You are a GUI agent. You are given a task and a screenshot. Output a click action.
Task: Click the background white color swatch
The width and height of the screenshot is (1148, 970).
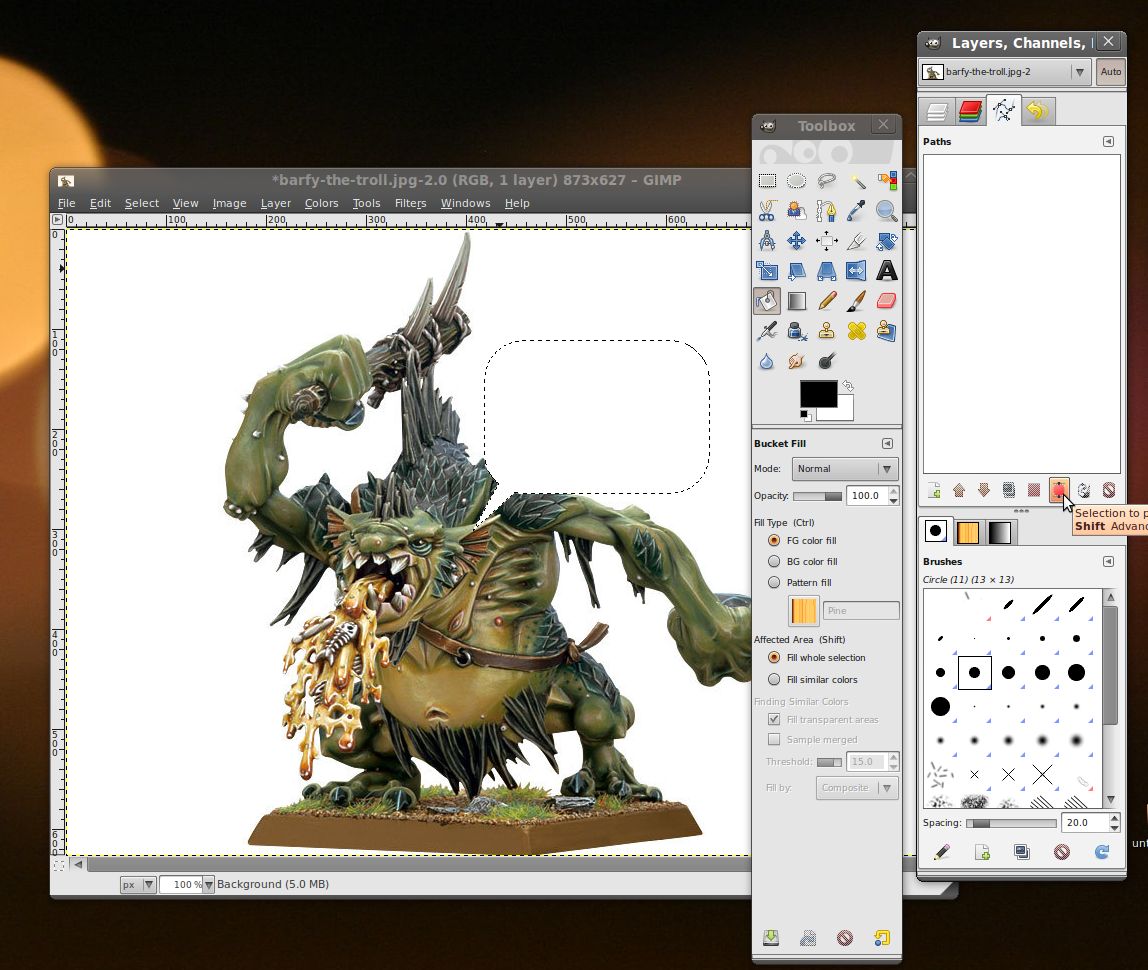click(845, 412)
